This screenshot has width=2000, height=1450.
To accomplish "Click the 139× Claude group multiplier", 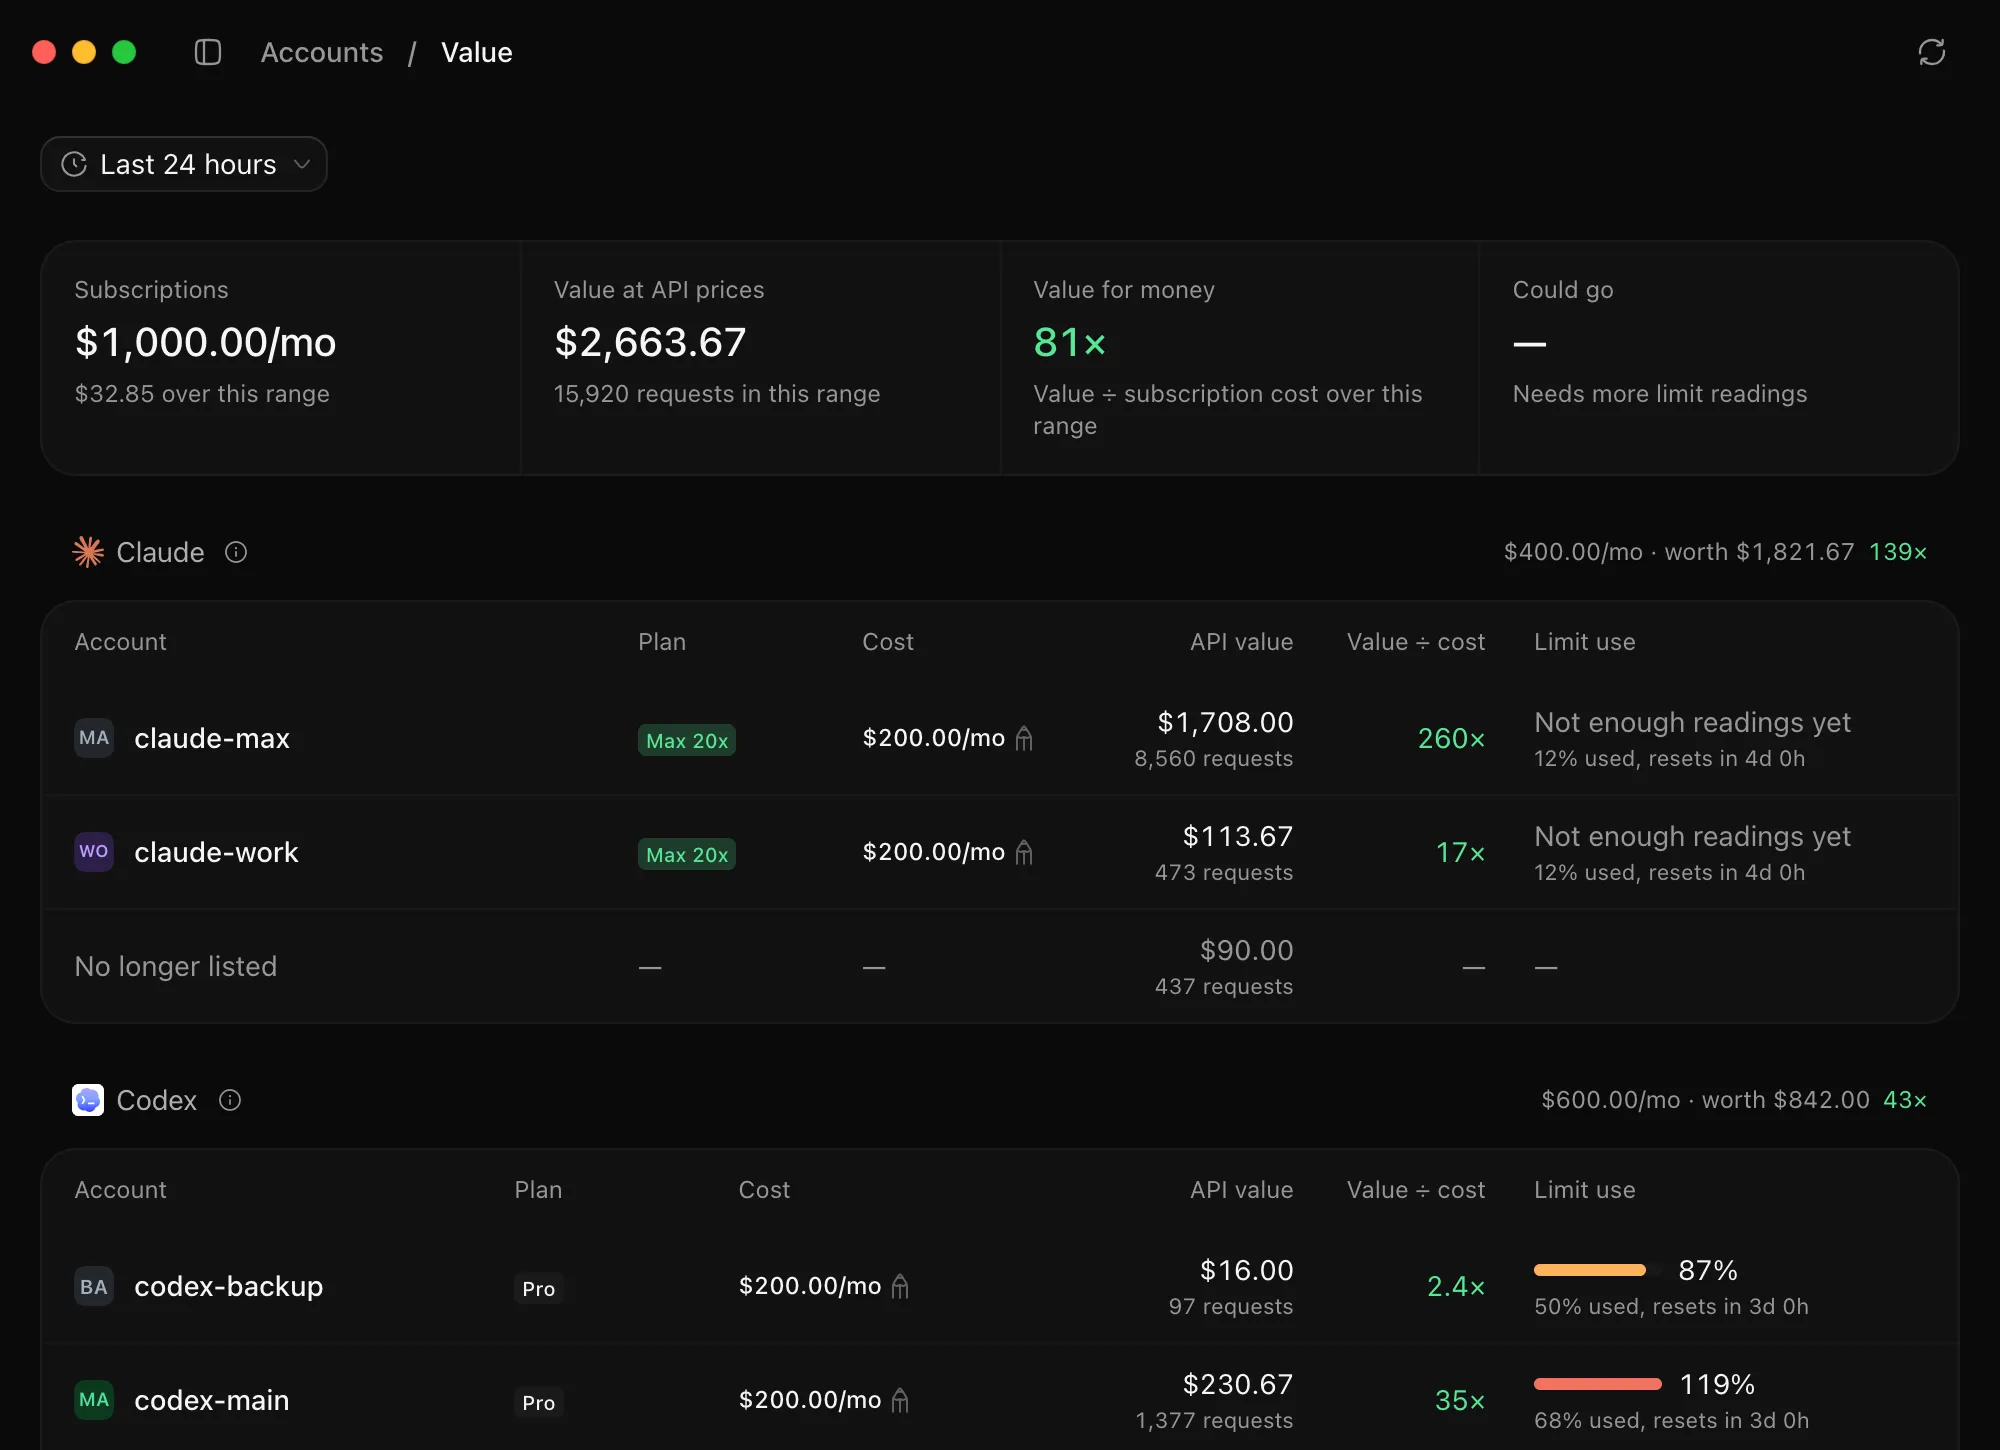I will click(1898, 552).
